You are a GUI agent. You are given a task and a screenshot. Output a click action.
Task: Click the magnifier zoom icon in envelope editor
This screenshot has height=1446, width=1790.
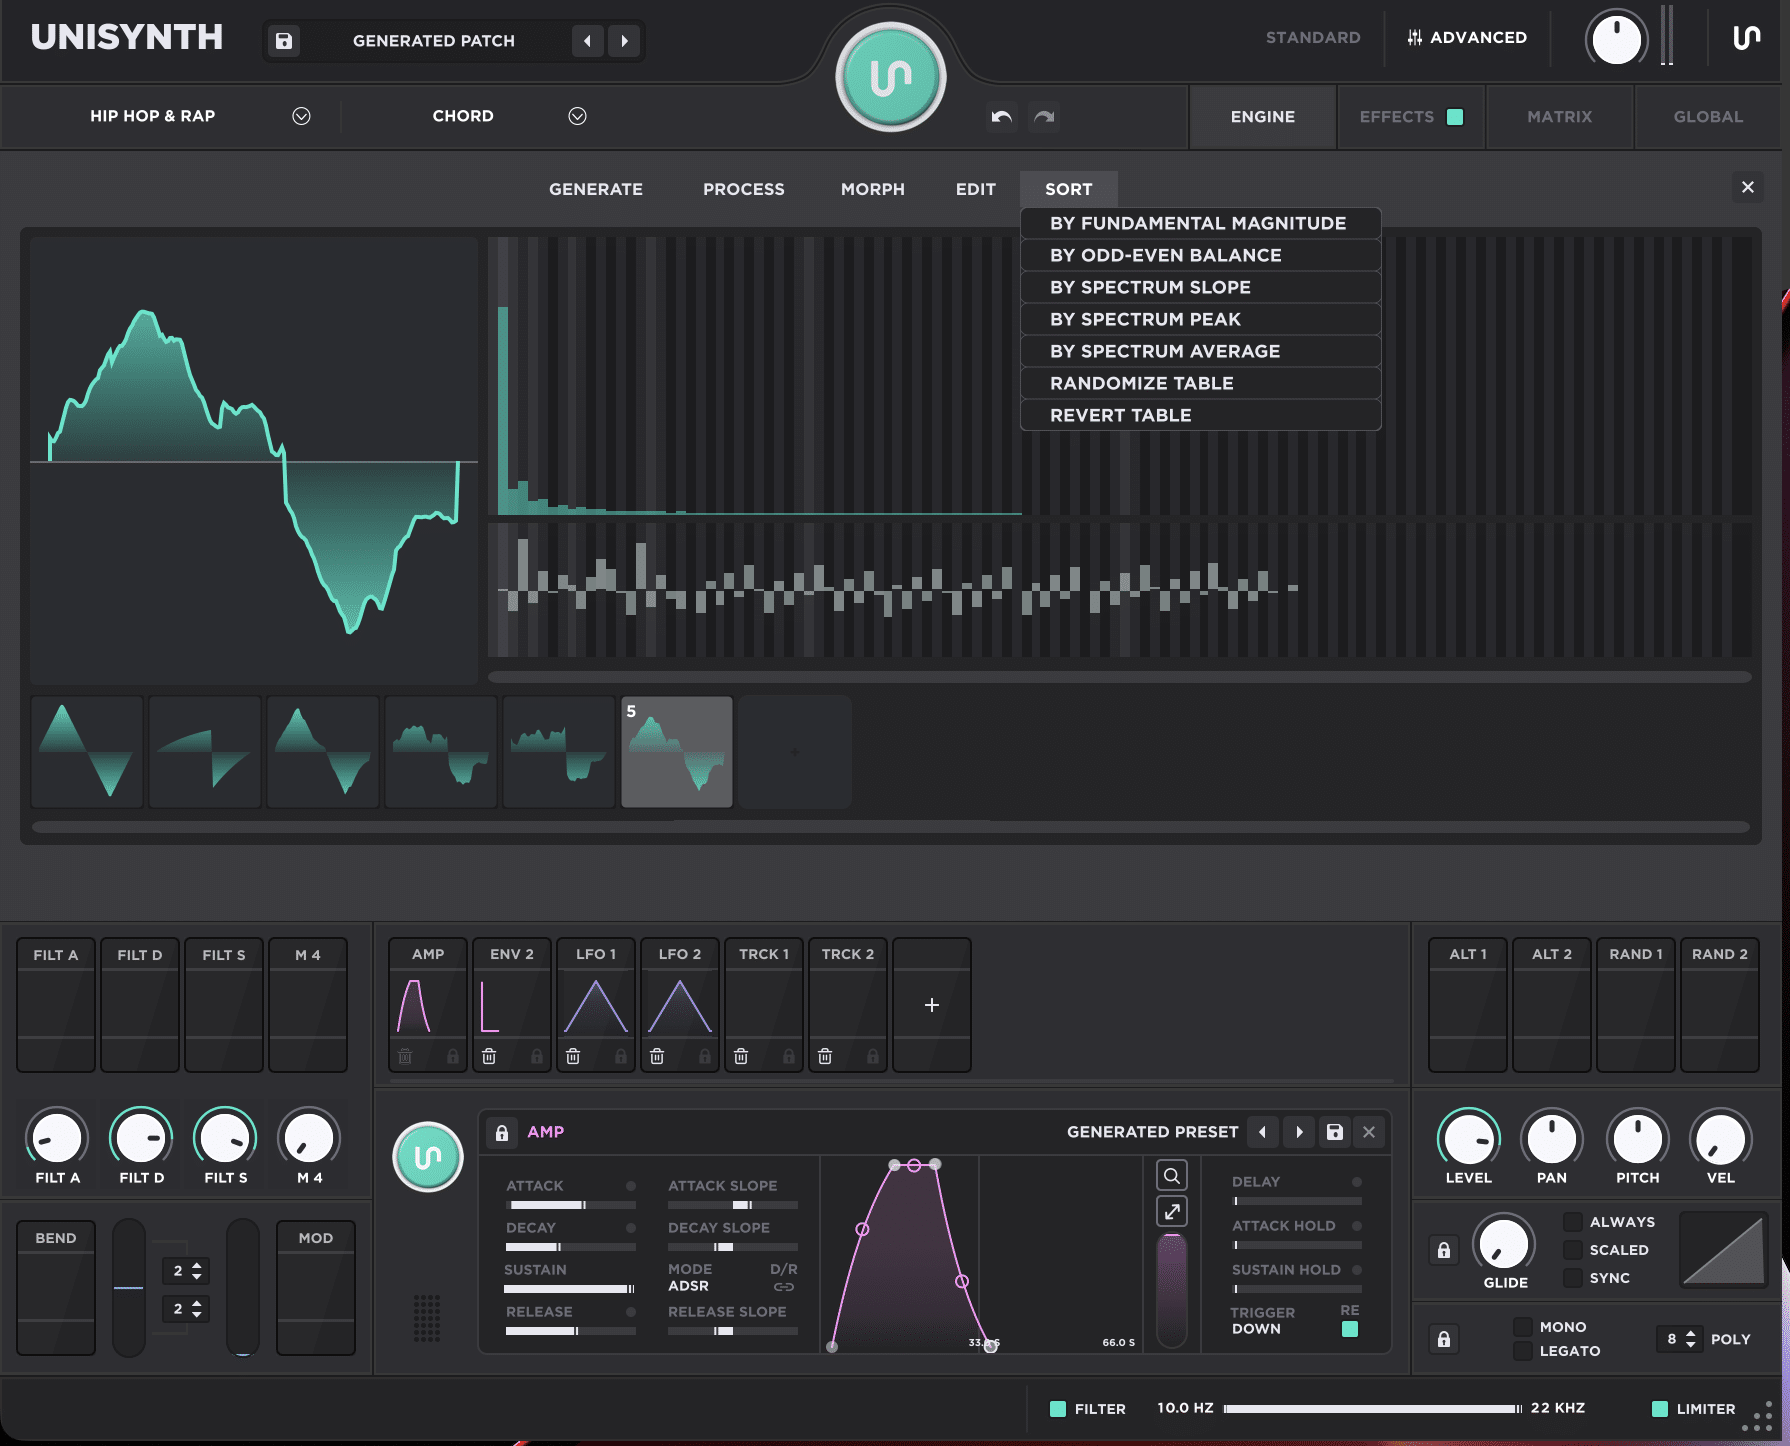coord(1172,1175)
